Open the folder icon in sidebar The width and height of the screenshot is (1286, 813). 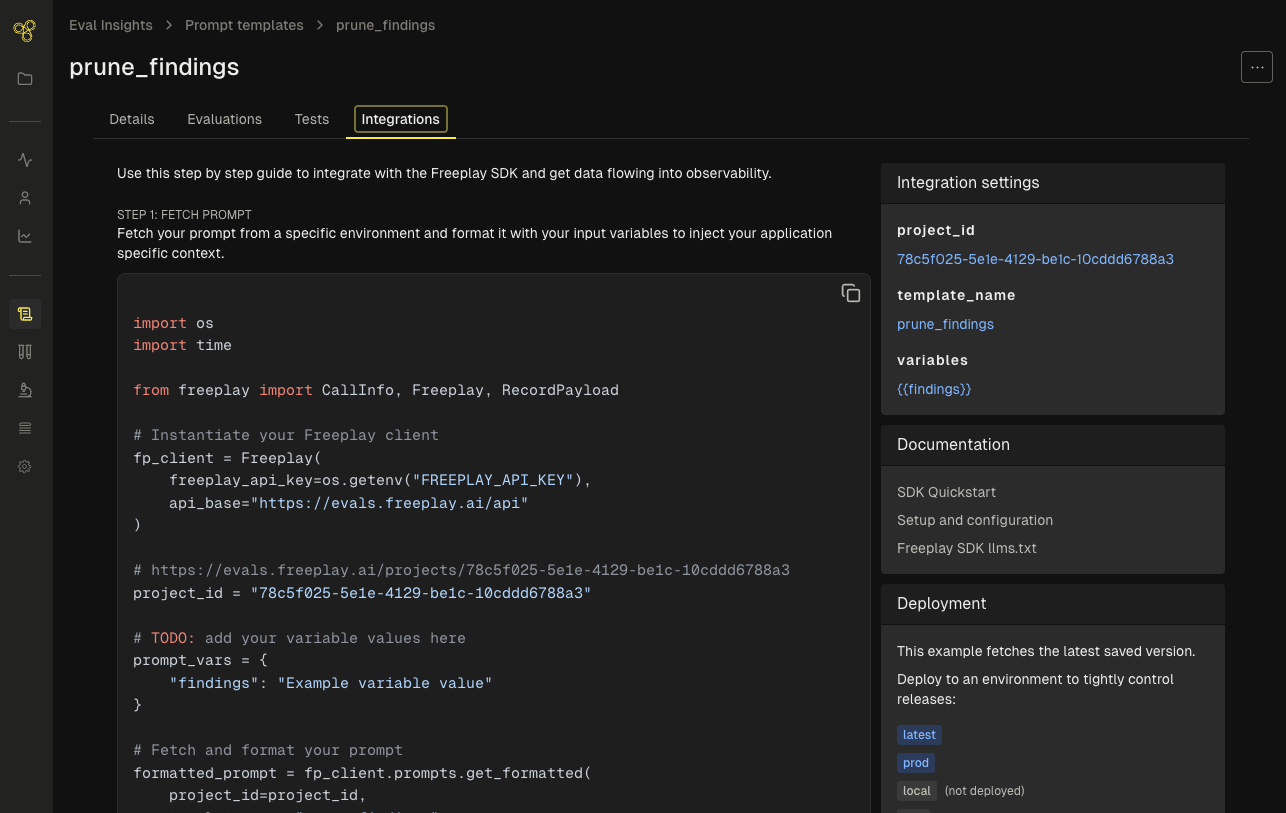tap(25, 79)
